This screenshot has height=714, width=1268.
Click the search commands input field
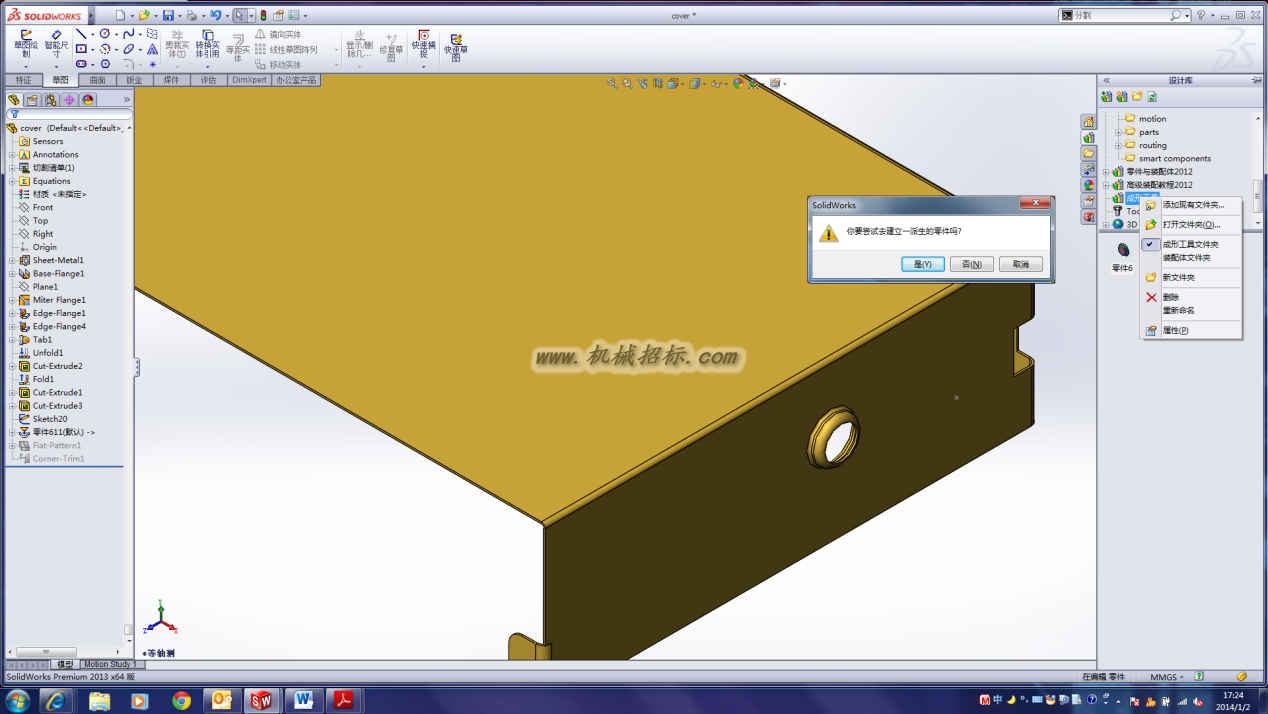1121,15
